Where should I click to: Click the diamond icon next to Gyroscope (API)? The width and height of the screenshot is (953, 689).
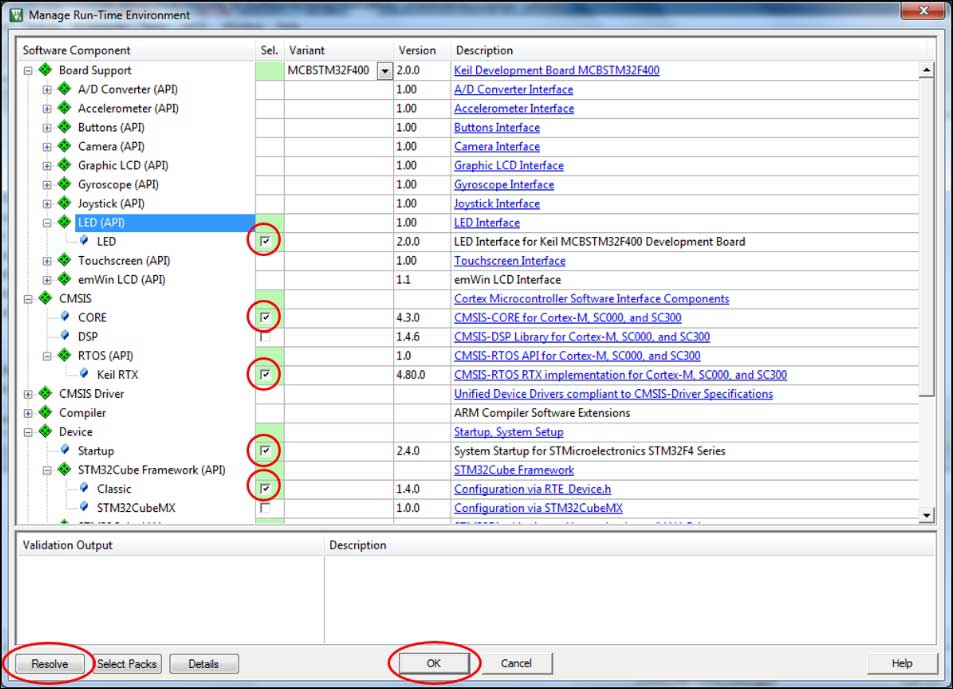click(x=64, y=184)
